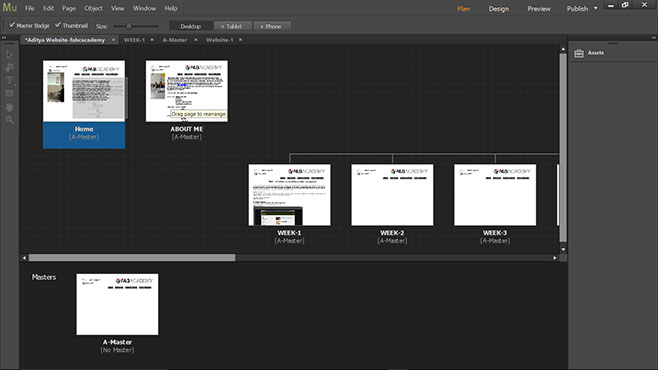Select the WEEK-2 page thumbnail

(392, 195)
